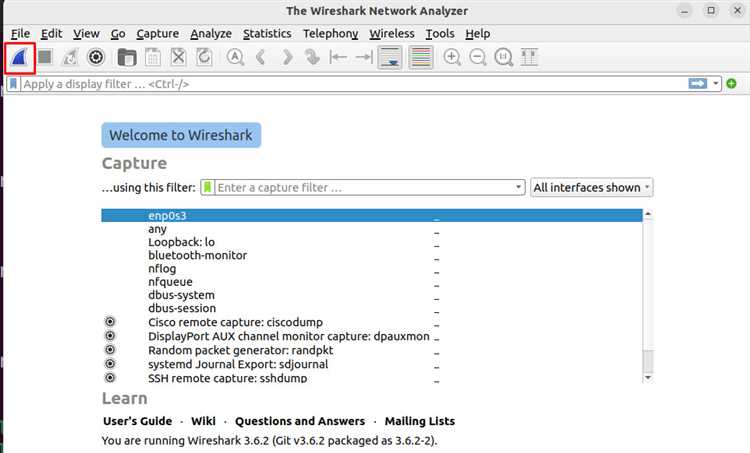750x453 pixels.
Task: Open the Help menu
Action: (477, 34)
